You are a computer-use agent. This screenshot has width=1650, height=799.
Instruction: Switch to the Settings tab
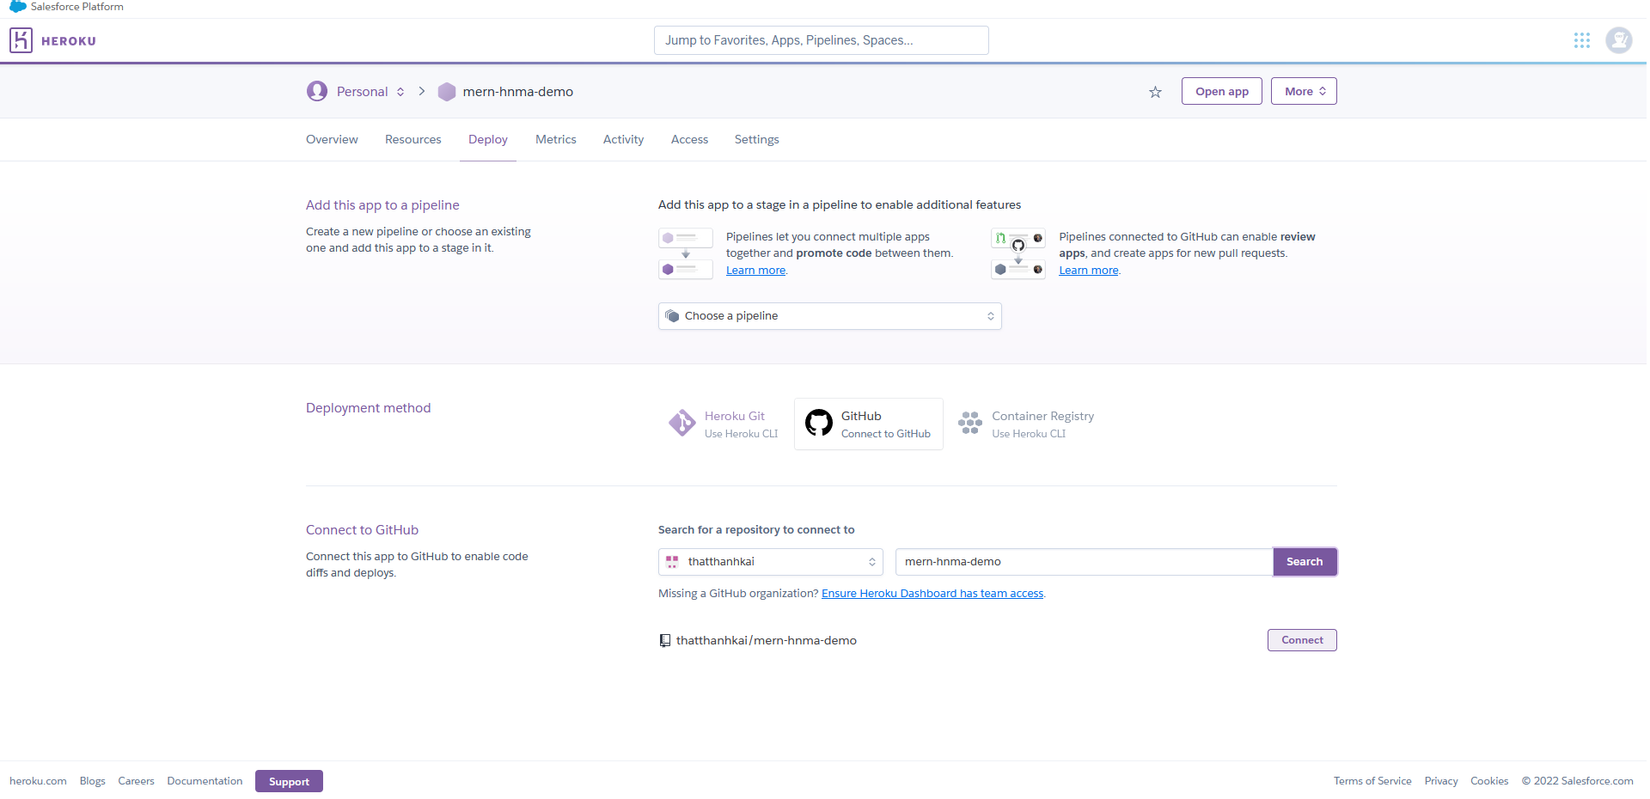(756, 140)
